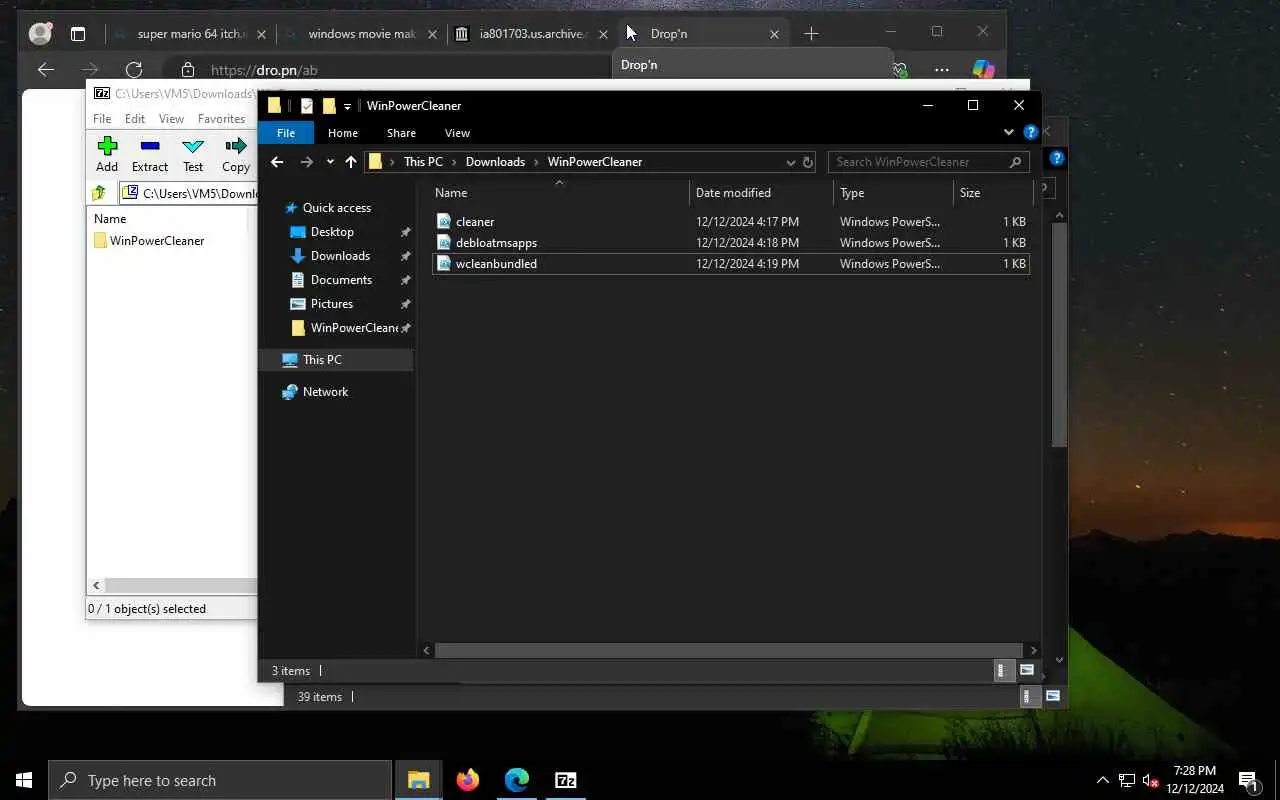Open the Share ribbon tab in Explorer
1280x800 pixels.
[401, 133]
